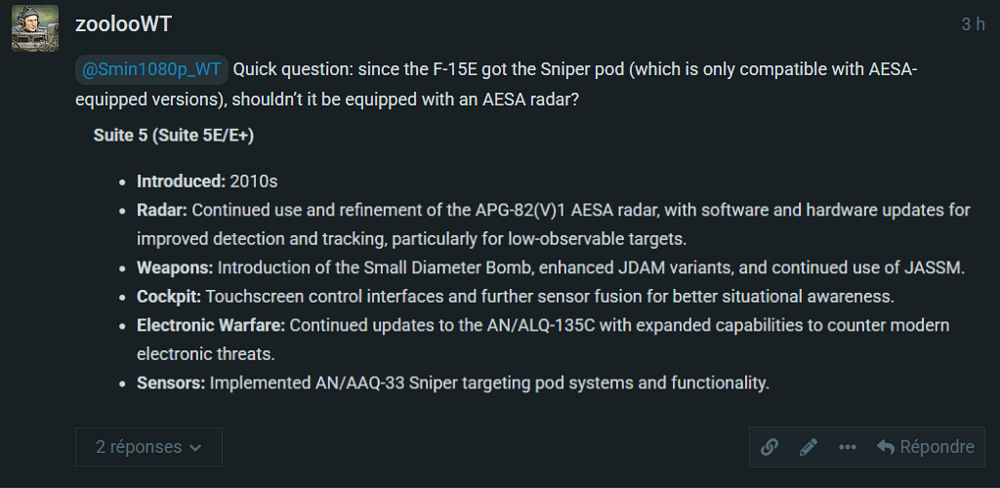Click the 'Suite 5 (Suite 5E/E+)' heading
1000x488 pixels.
[173, 136]
